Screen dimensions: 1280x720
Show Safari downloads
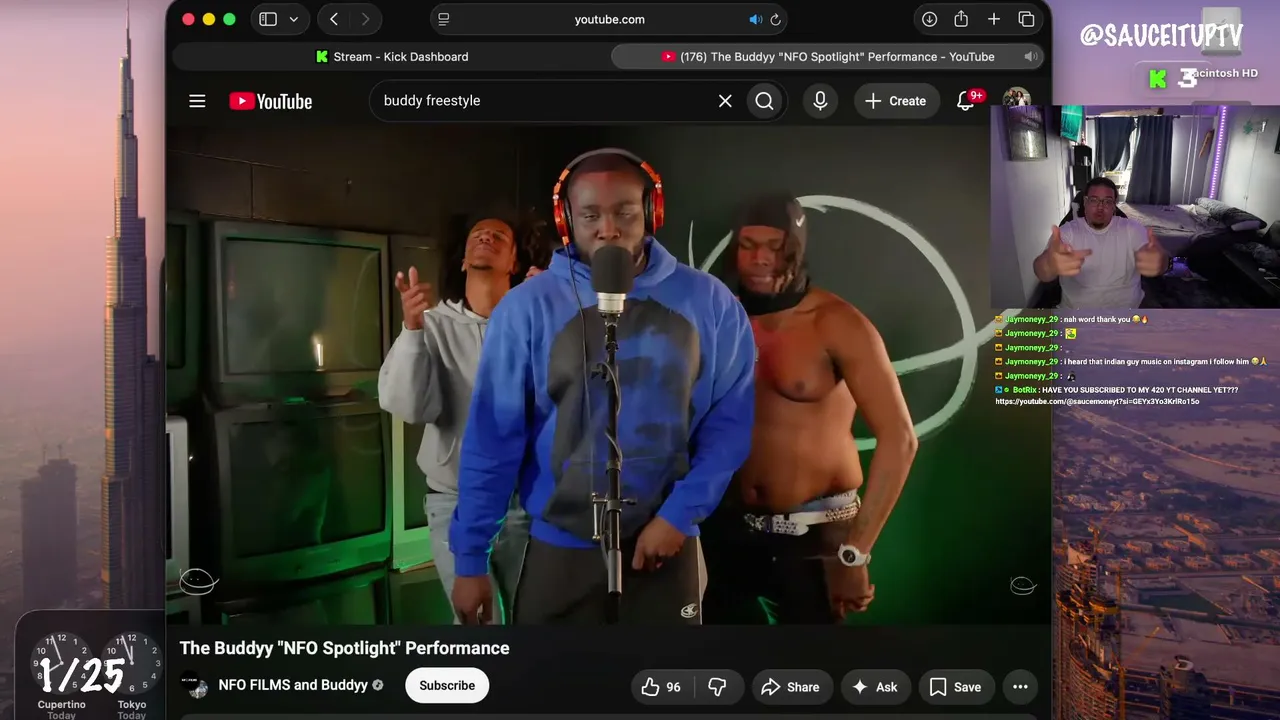click(929, 19)
